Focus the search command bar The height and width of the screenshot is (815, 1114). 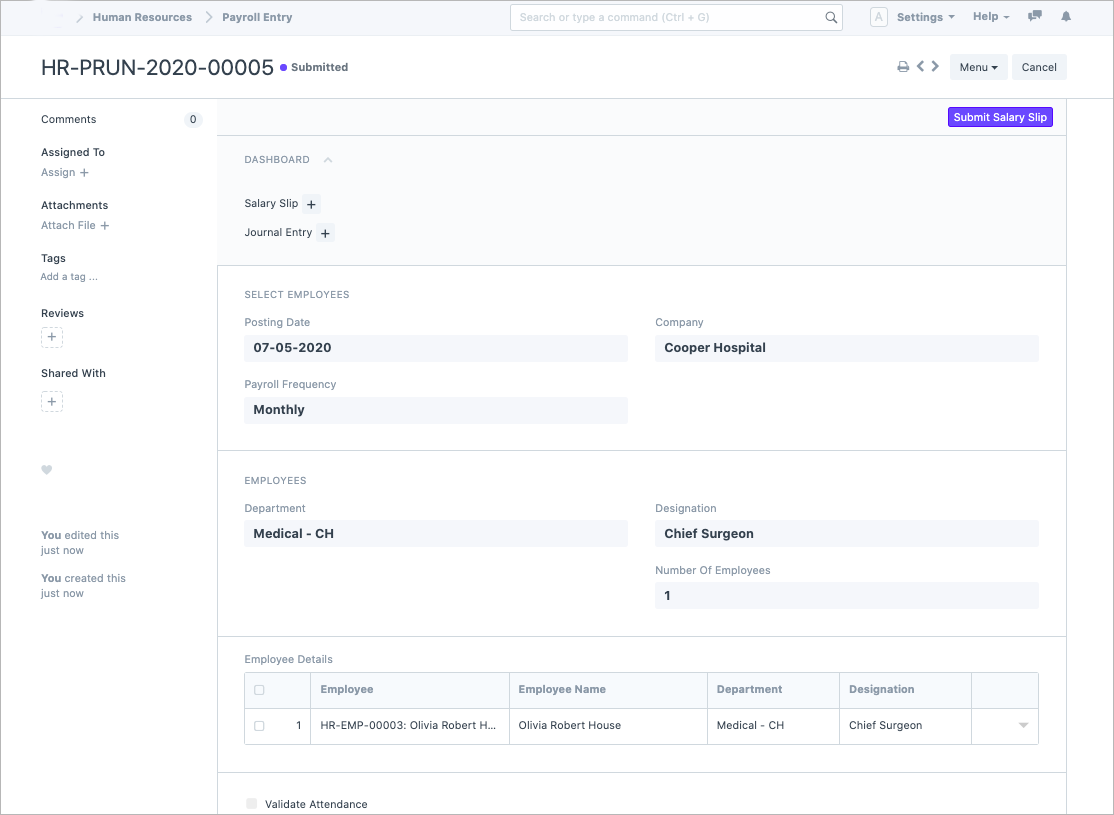[670, 17]
